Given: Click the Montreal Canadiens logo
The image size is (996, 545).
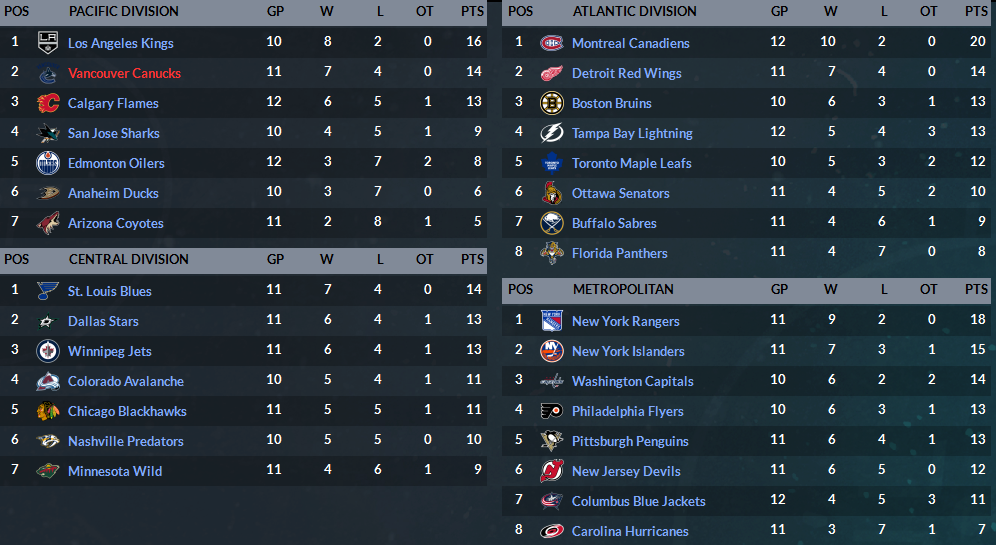Looking at the screenshot, I should [551, 43].
